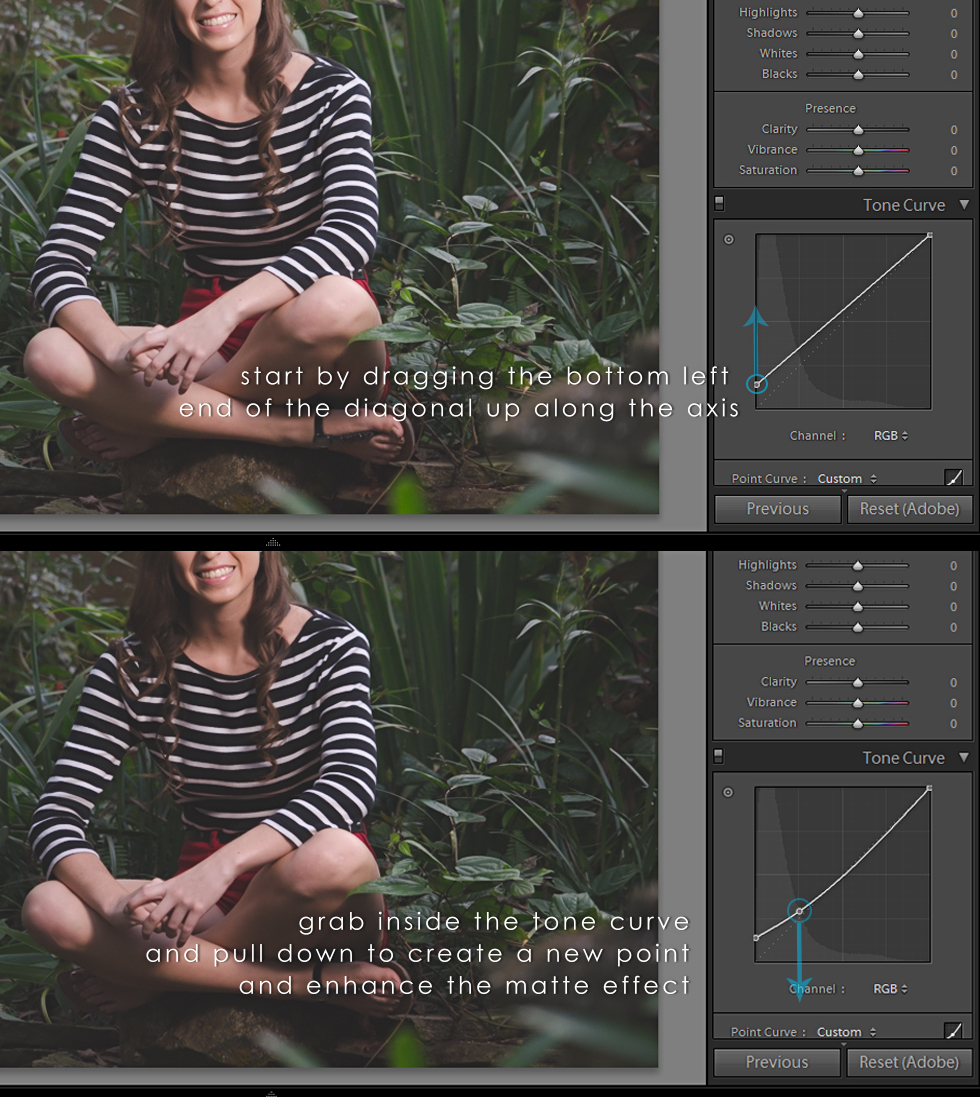Select the targeted adjustment tool in the upper Tone Curve panel
This screenshot has height=1097, width=980.
point(728,240)
